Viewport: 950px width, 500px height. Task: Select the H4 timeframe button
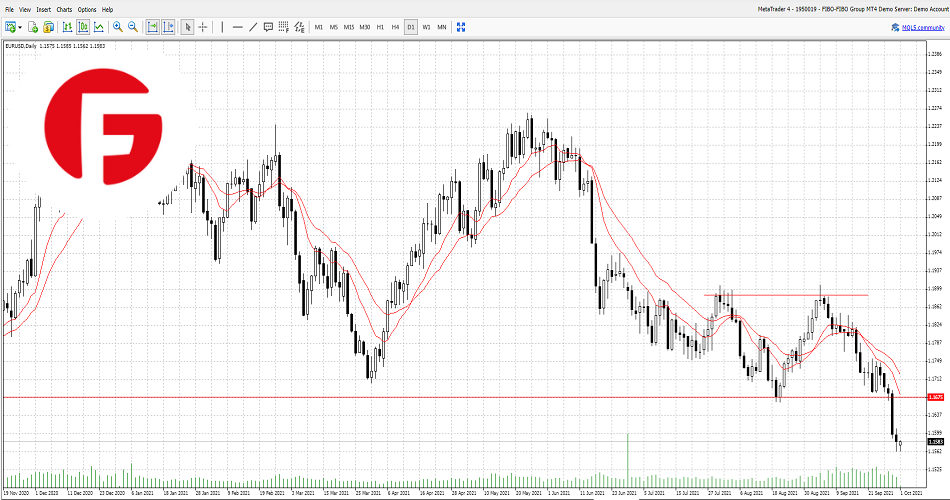(x=395, y=27)
